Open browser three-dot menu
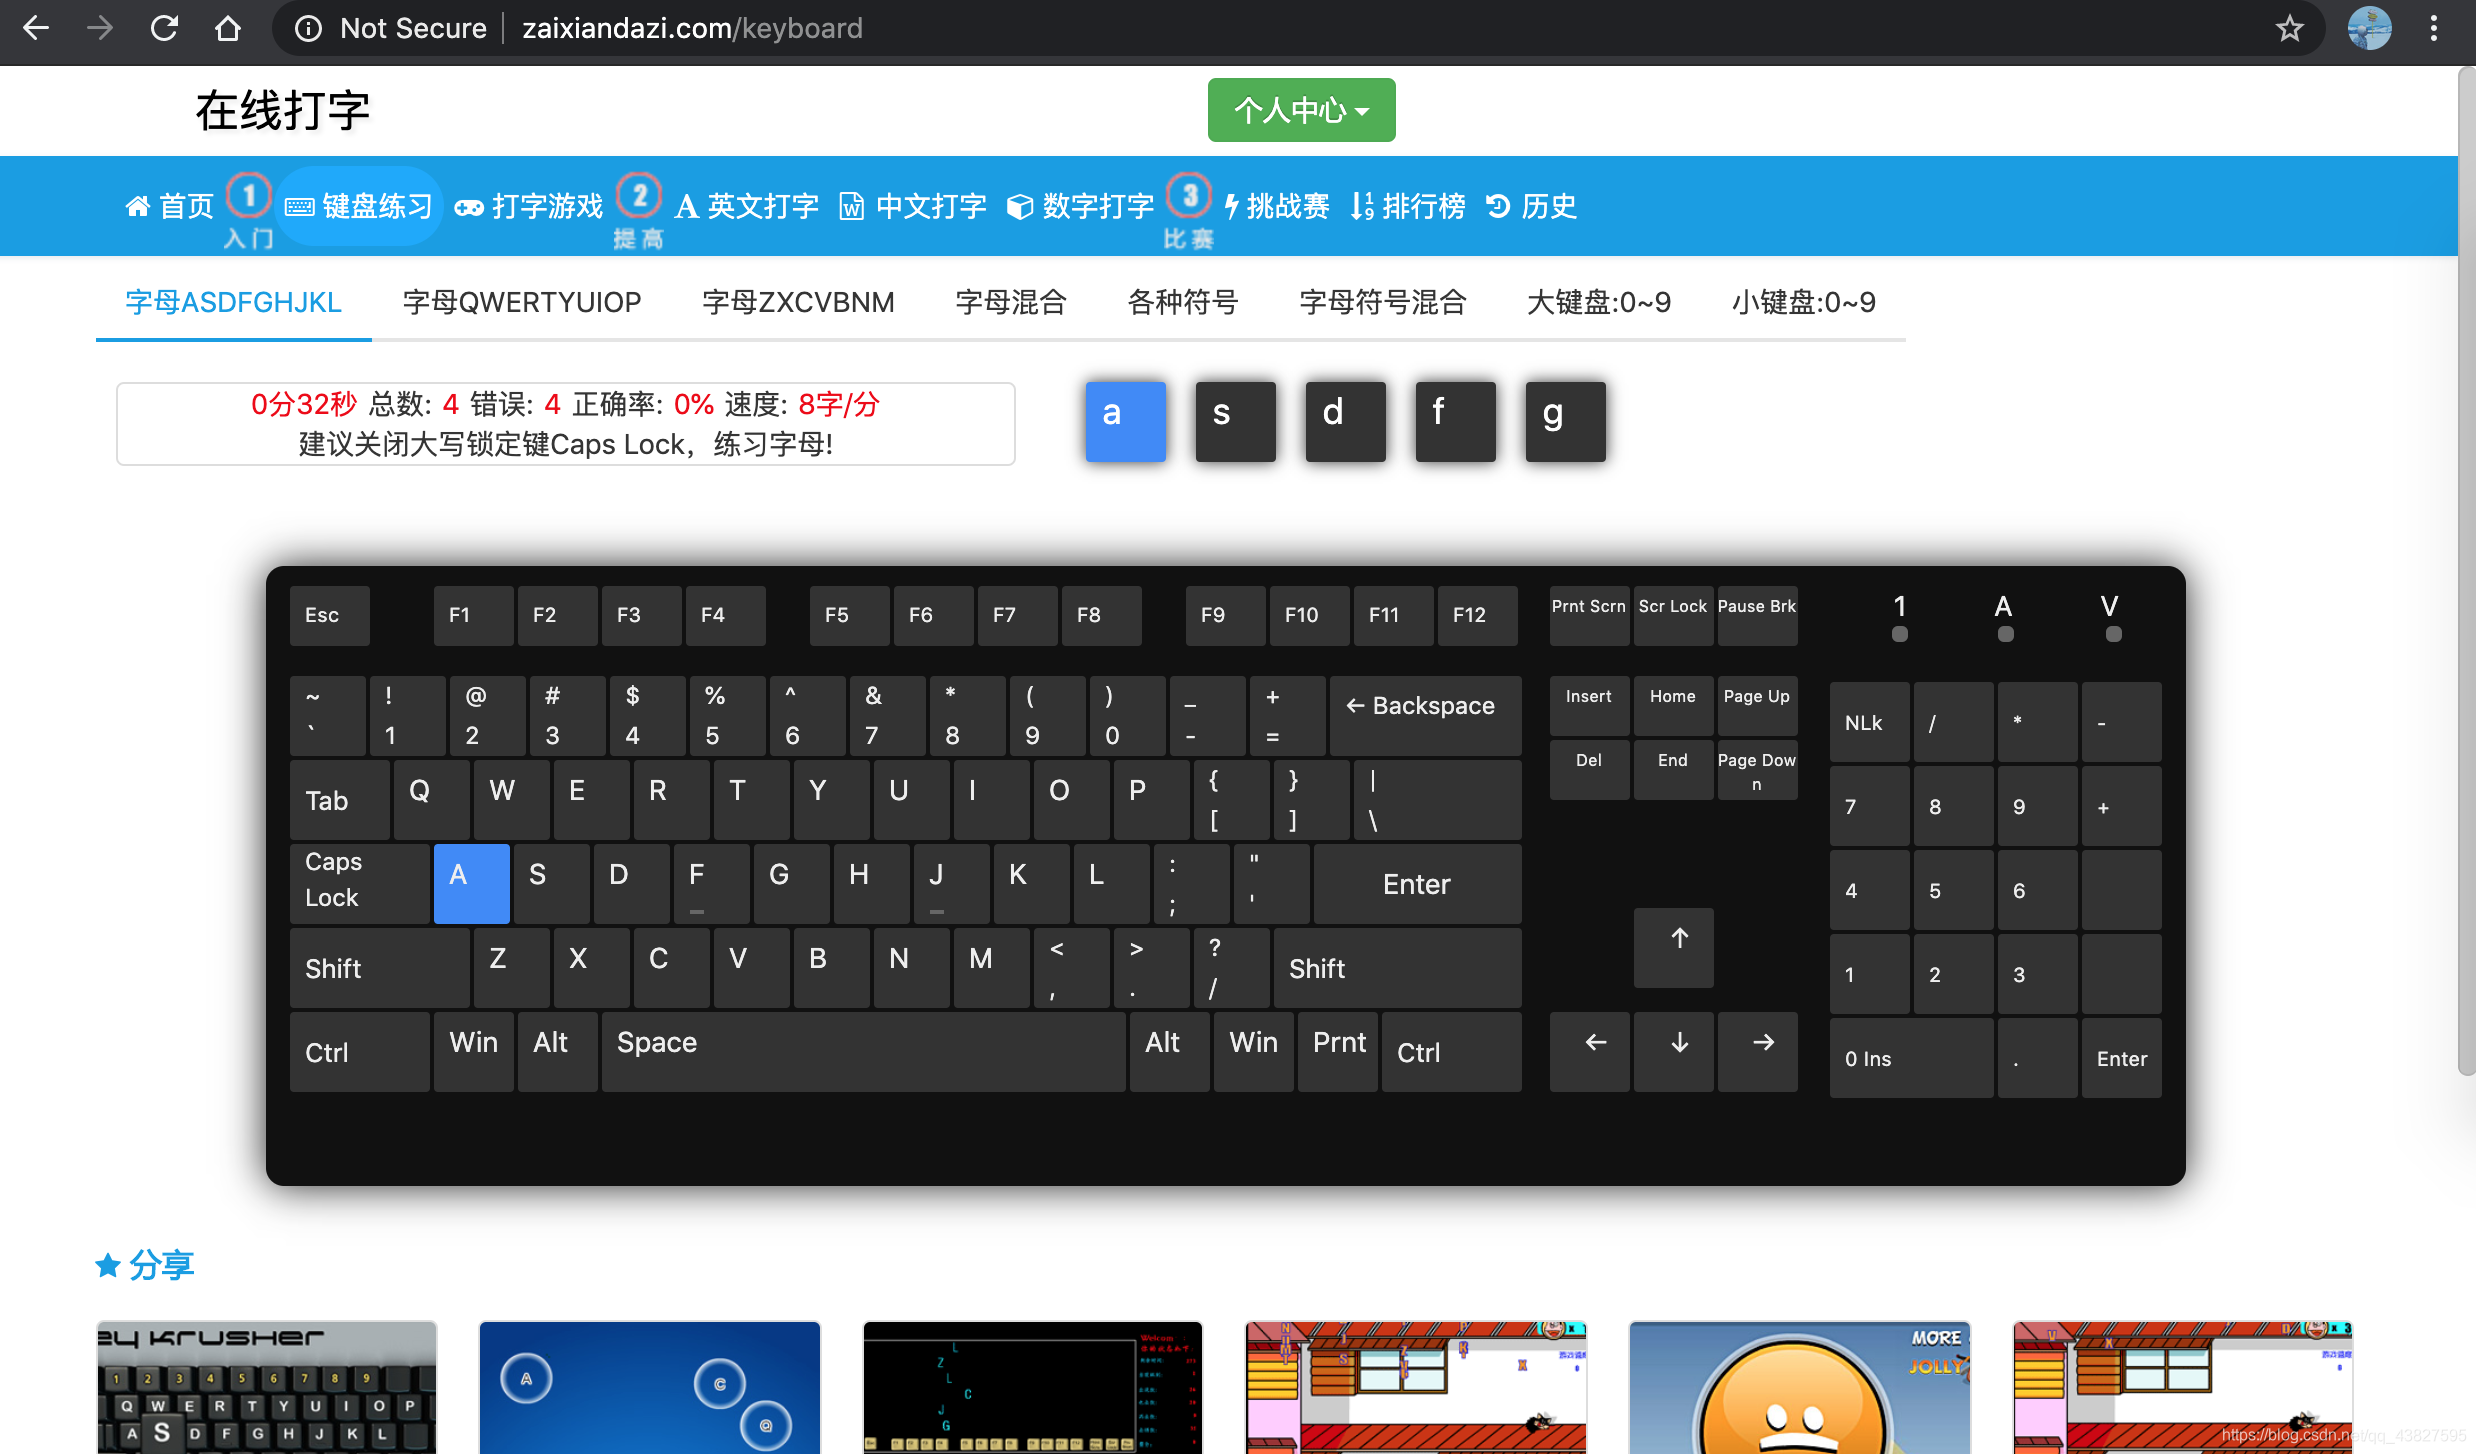 [x=2434, y=28]
